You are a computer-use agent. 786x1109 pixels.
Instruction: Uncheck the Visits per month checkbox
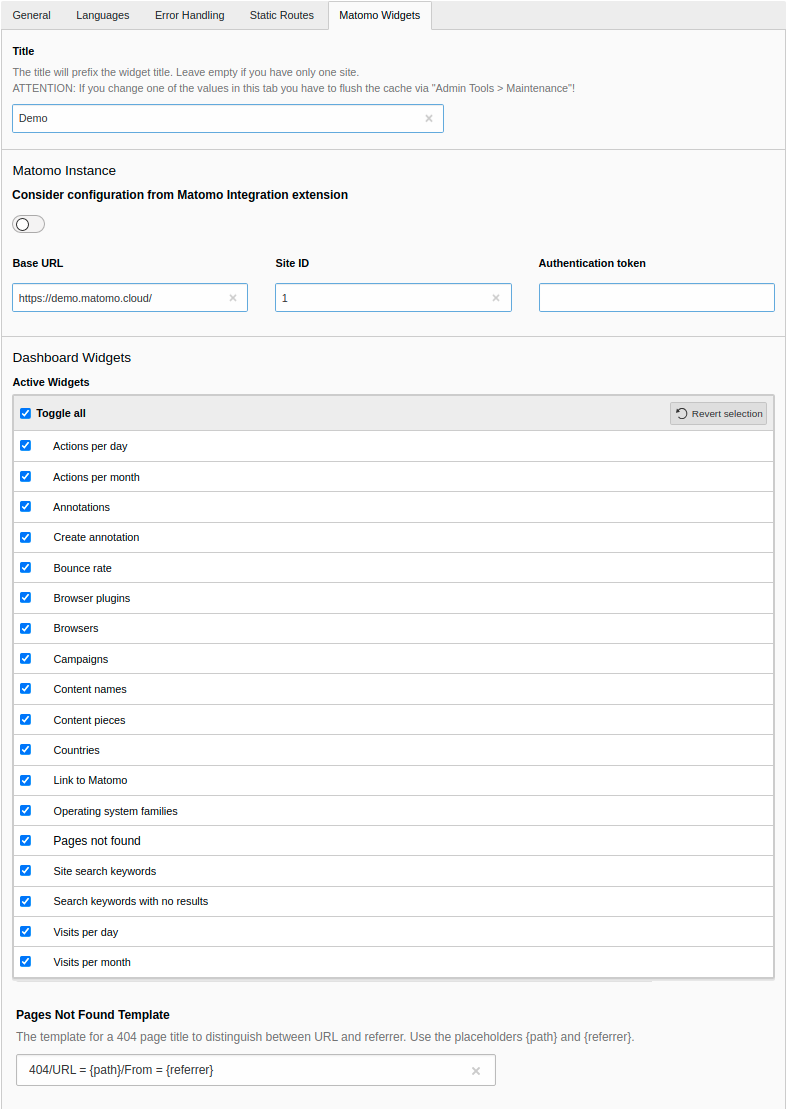[x=26, y=961]
